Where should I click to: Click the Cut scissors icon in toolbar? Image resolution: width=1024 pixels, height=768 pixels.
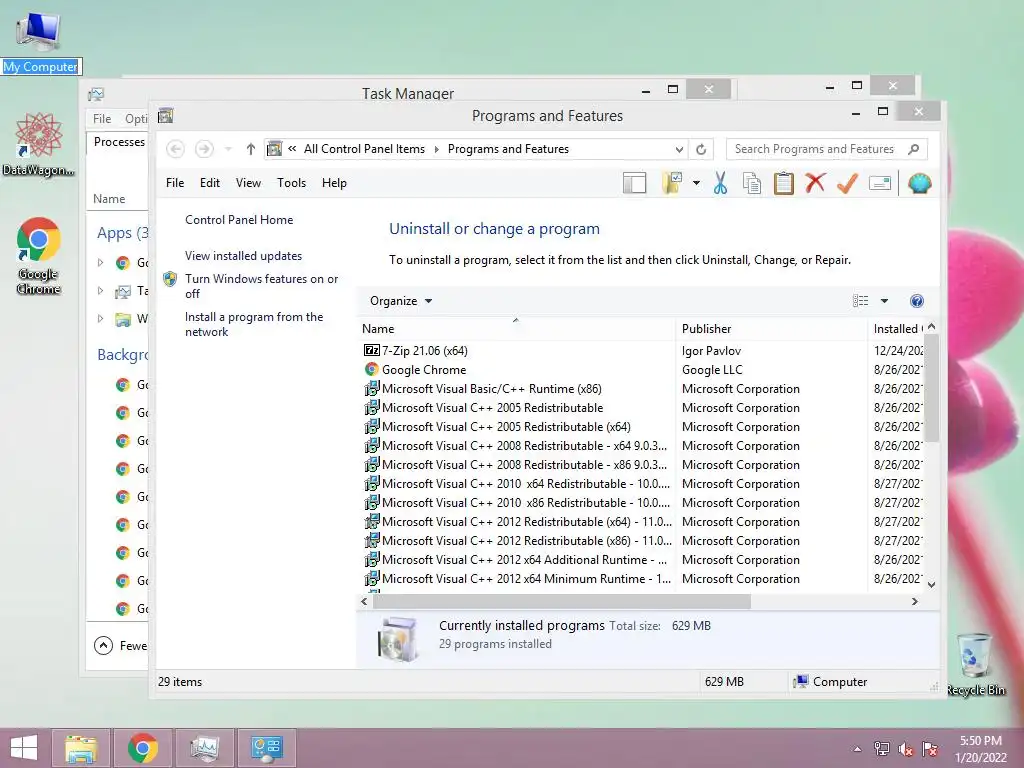pos(720,184)
